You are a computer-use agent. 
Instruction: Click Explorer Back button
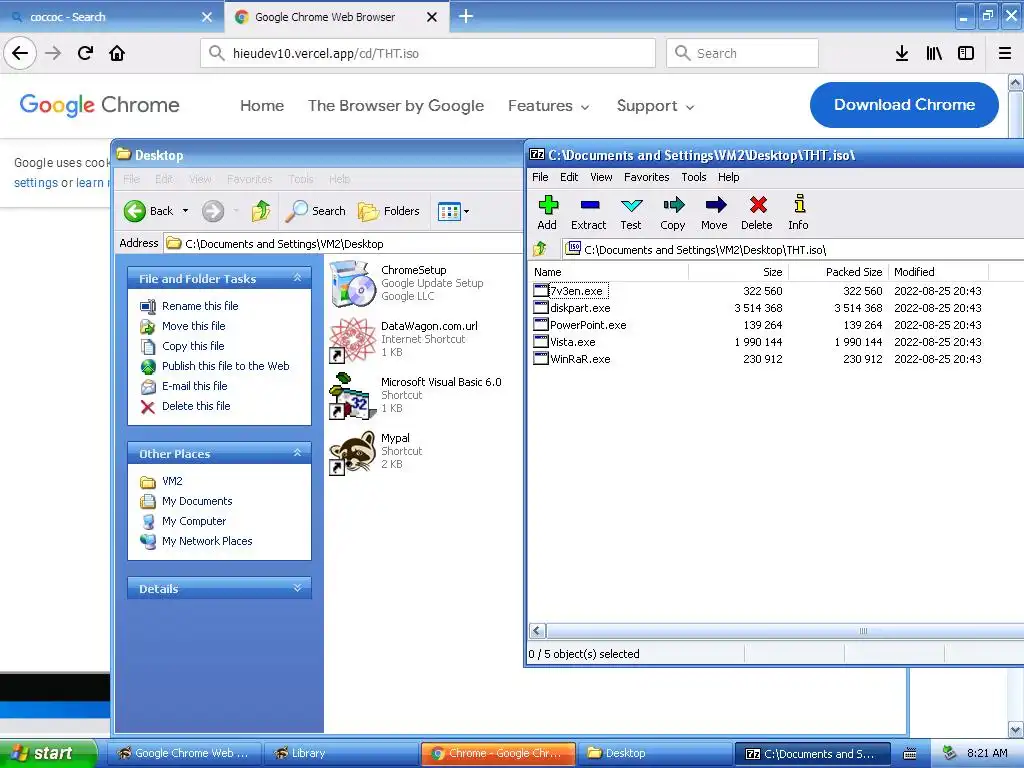coord(149,211)
